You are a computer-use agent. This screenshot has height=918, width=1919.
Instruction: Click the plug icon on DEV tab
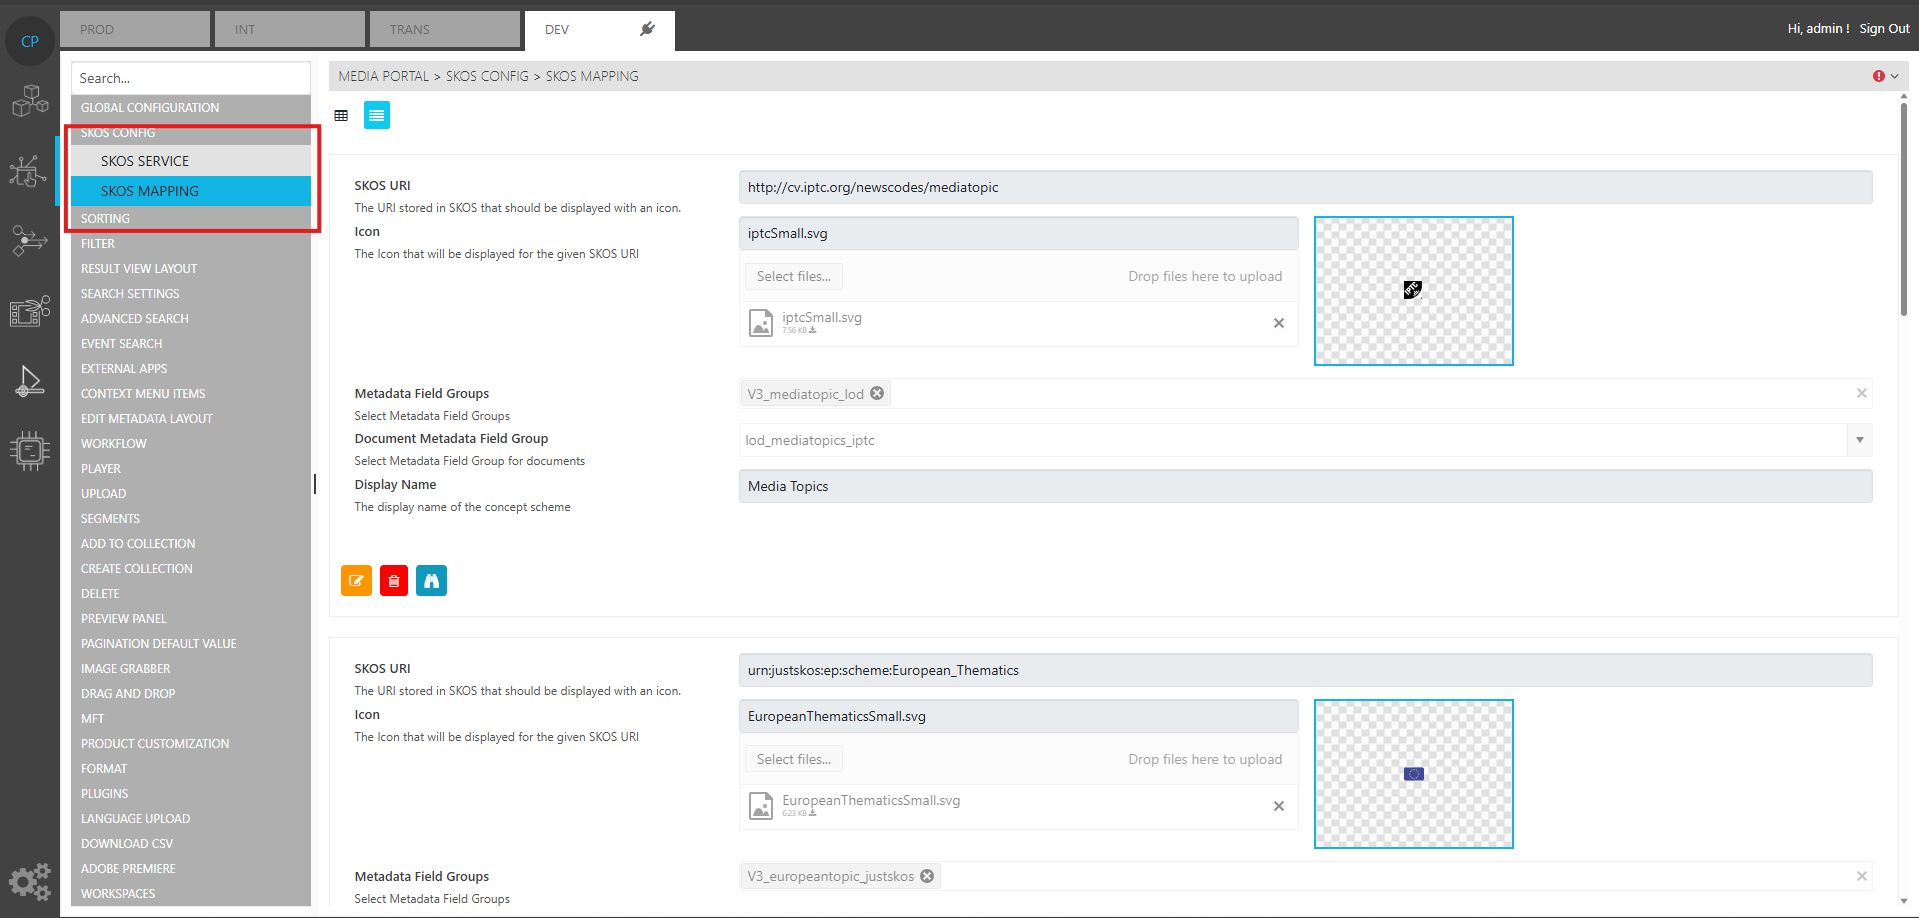coord(647,29)
